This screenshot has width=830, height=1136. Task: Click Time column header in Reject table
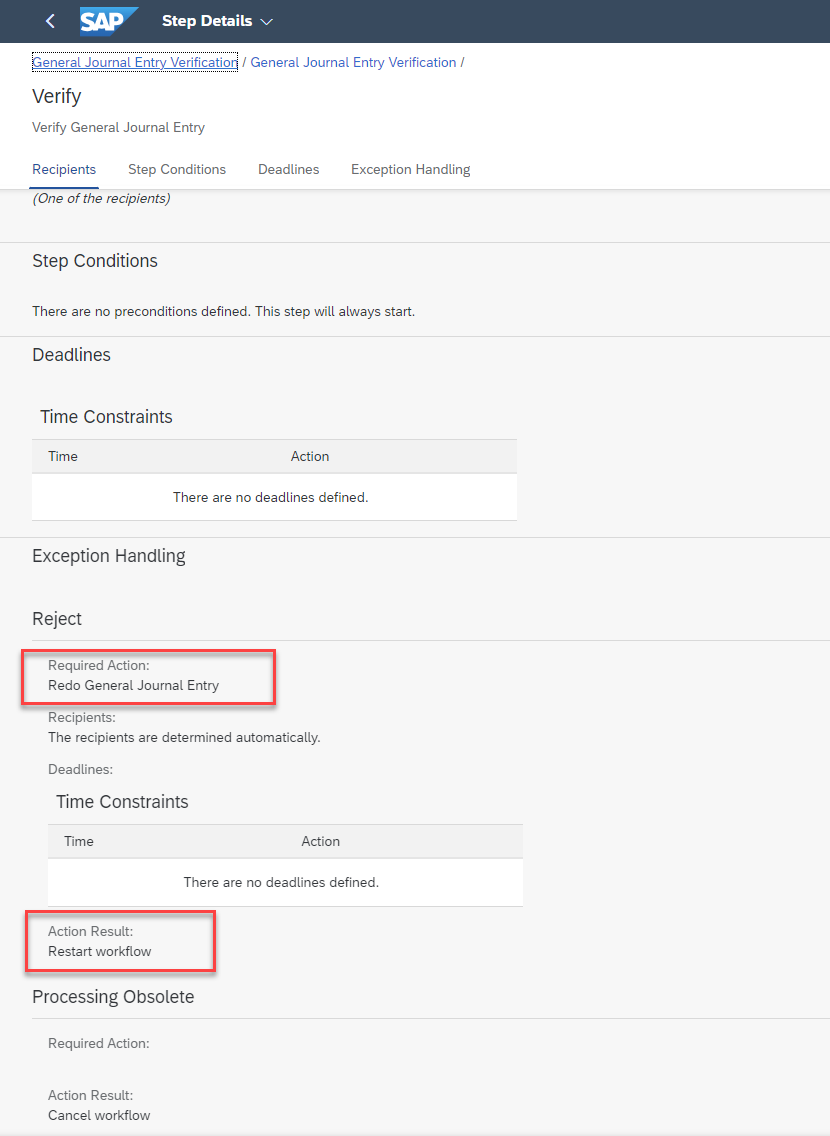79,841
